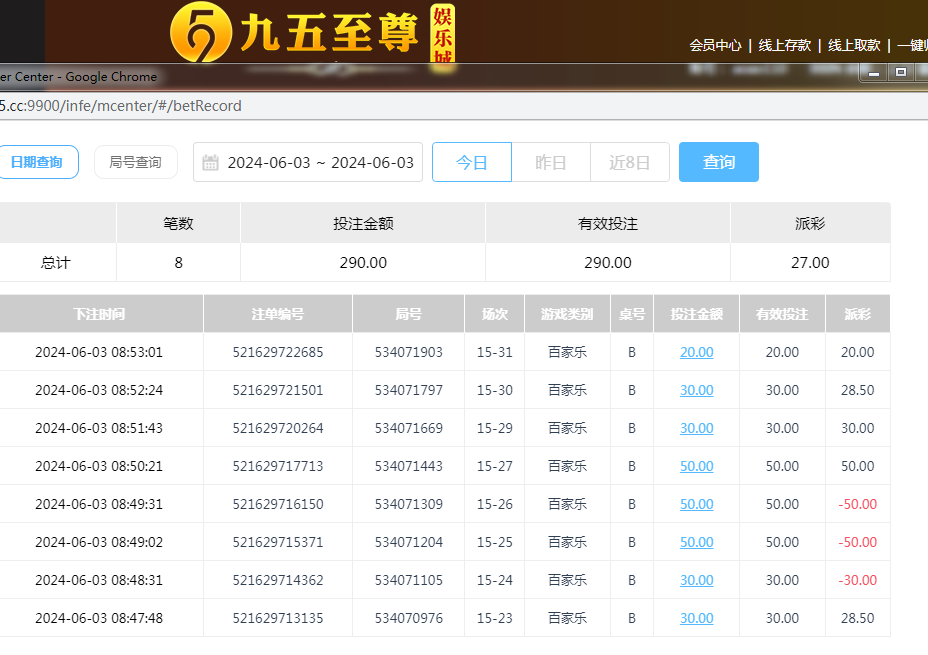928x655 pixels.
Task: Click the browser address bar URL
Action: (x=120, y=106)
